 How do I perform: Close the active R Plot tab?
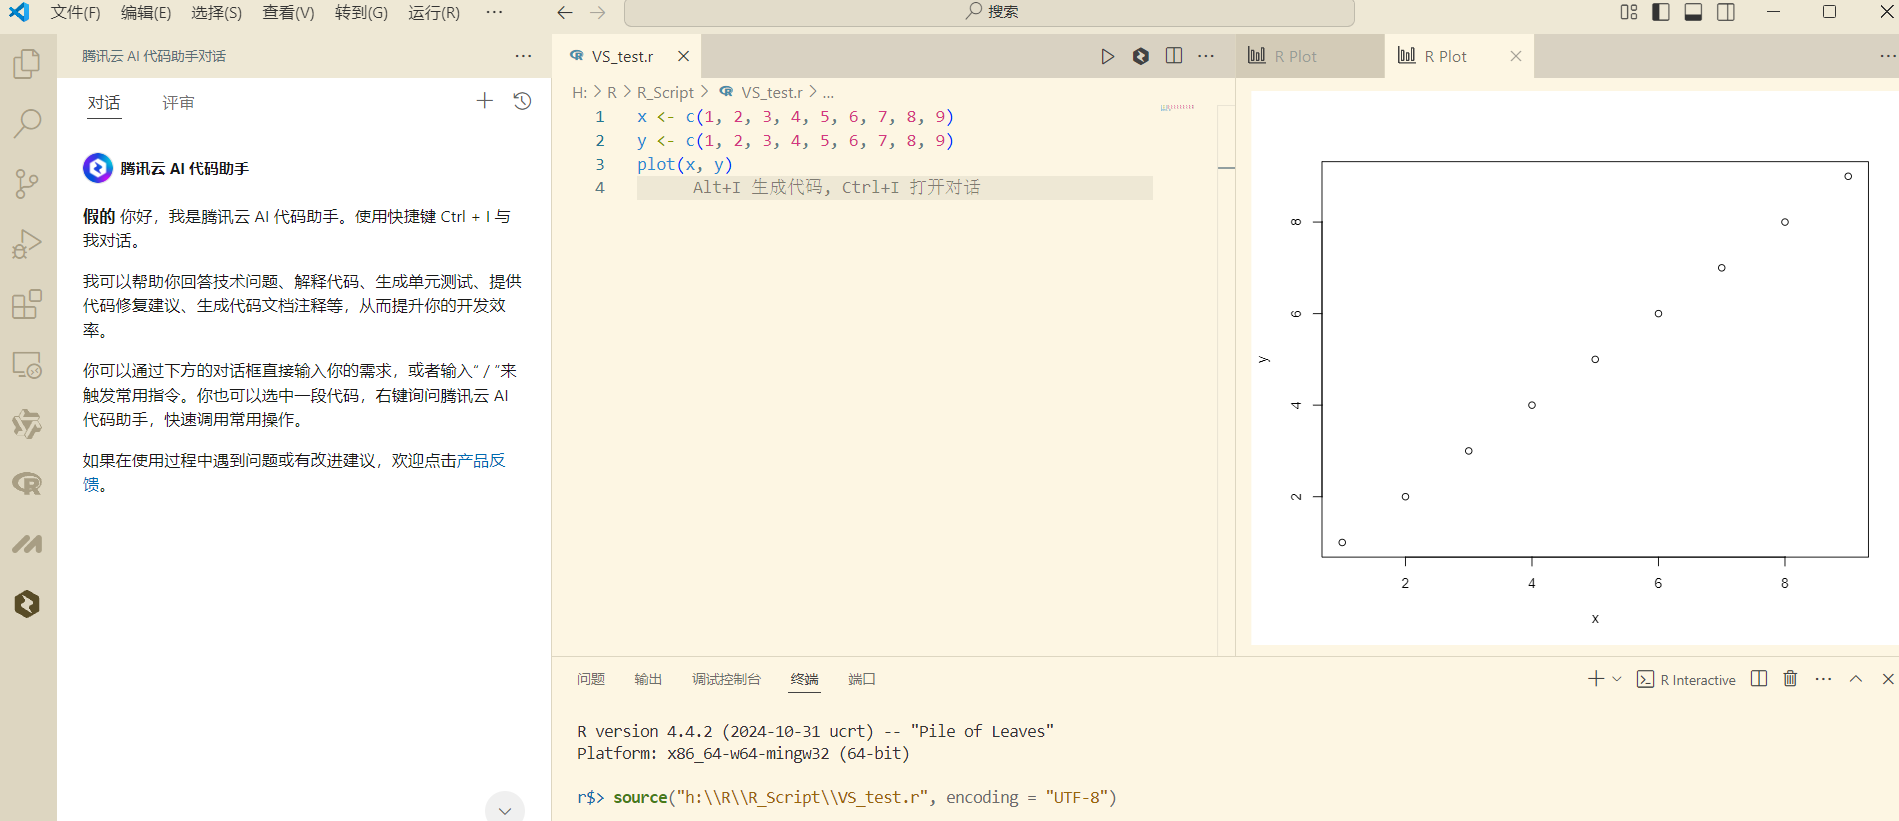[1516, 56]
